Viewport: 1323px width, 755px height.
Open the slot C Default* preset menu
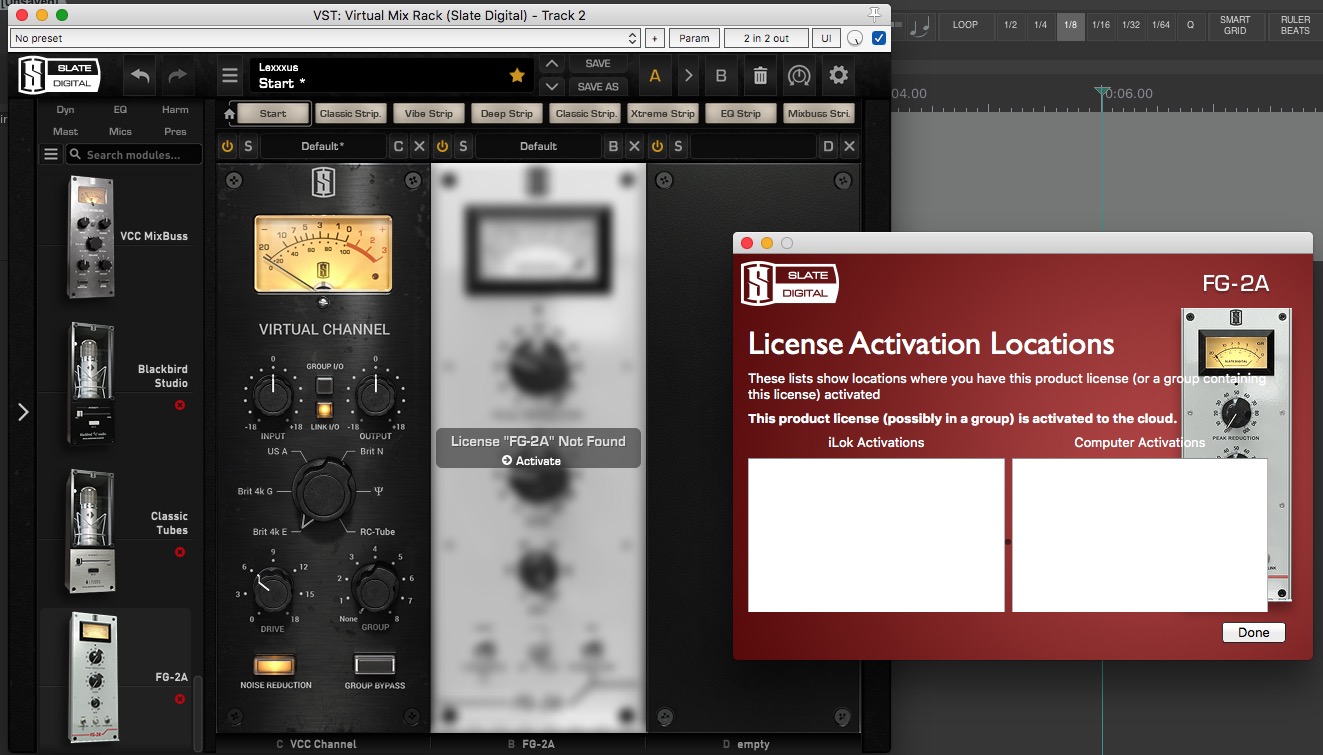click(x=323, y=147)
